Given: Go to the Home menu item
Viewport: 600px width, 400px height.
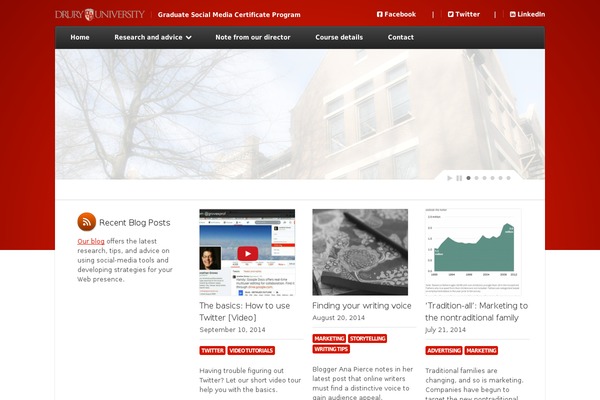Looking at the screenshot, I should [80, 37].
